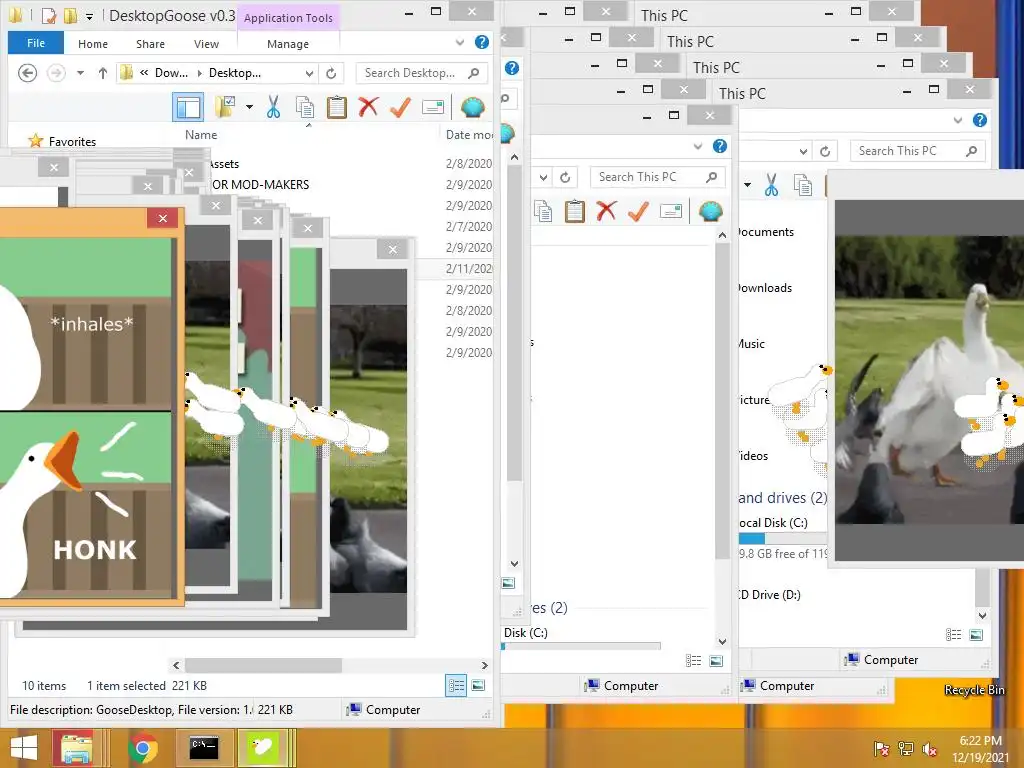Image resolution: width=1024 pixels, height=768 pixels.
Task: Switch to the View ribbon tab
Action: (x=206, y=44)
